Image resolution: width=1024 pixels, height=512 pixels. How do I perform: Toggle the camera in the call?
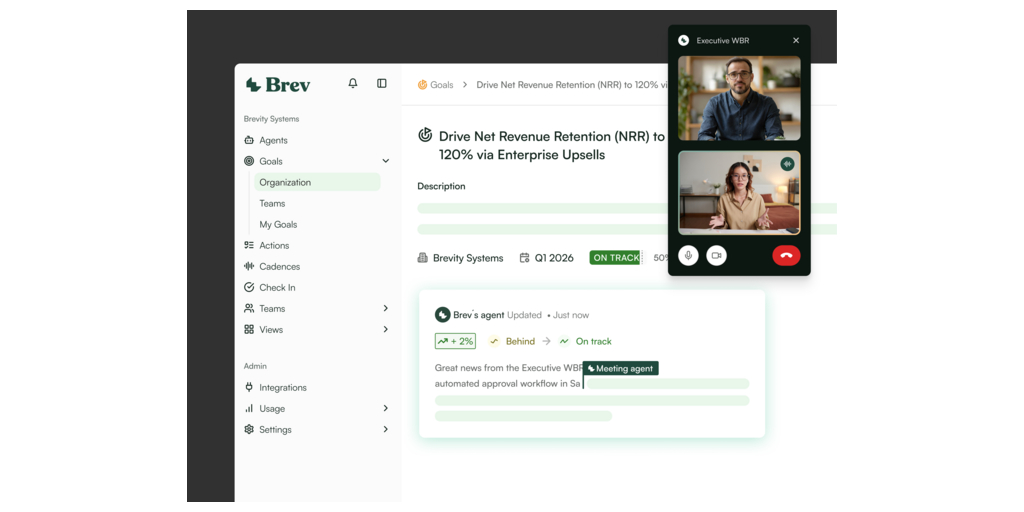716,256
